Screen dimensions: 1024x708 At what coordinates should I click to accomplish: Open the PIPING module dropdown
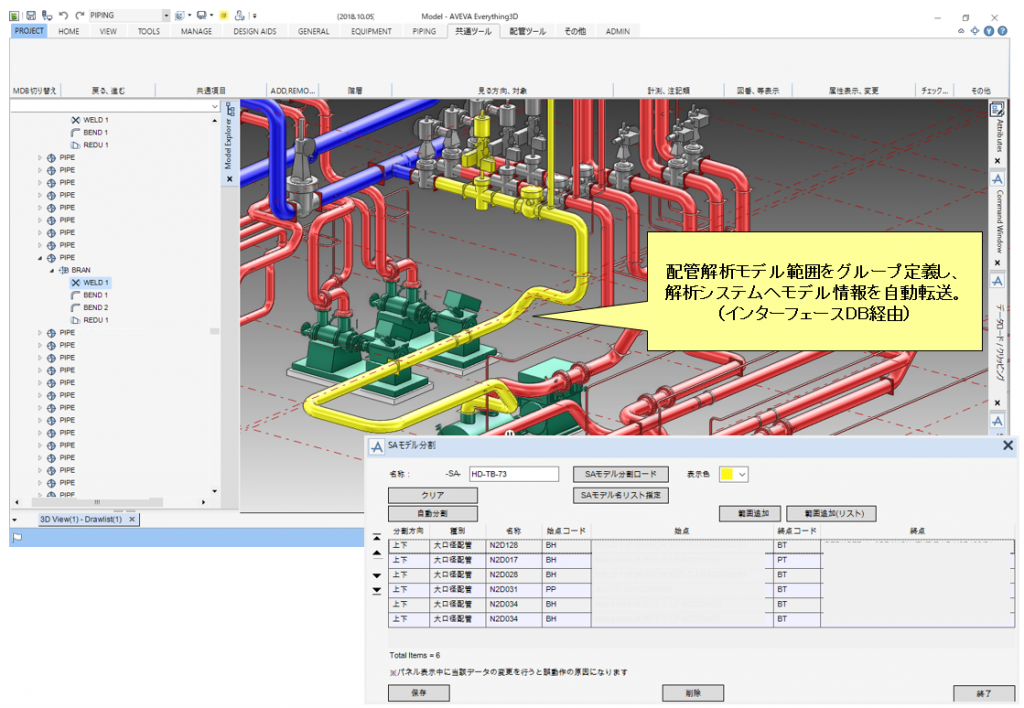click(x=166, y=15)
